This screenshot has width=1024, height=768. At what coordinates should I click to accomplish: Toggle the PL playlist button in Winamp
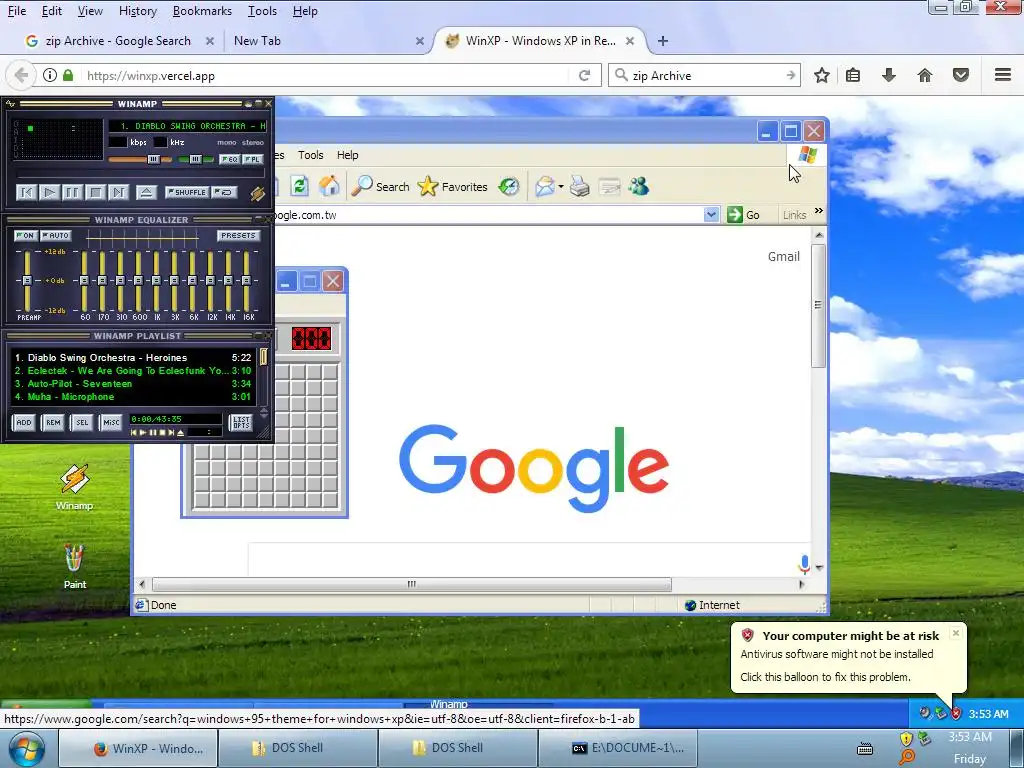[252, 159]
